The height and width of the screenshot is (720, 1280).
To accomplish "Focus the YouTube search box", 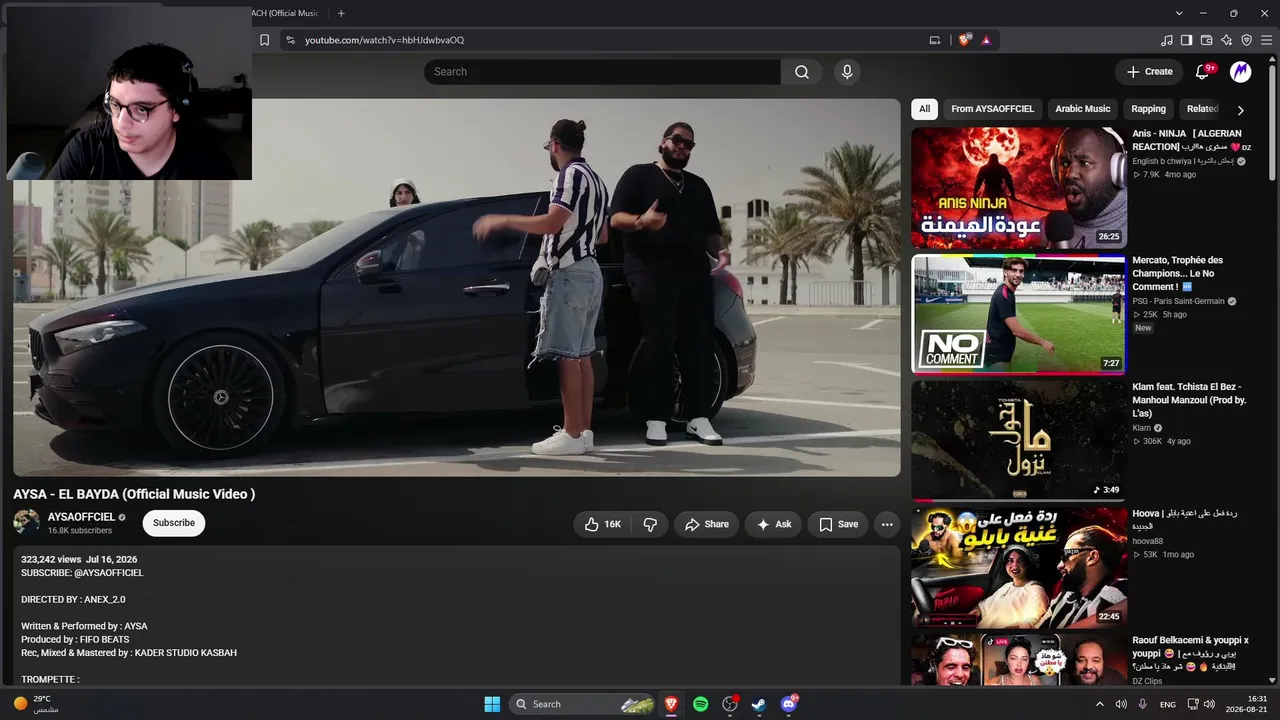I will coord(602,72).
